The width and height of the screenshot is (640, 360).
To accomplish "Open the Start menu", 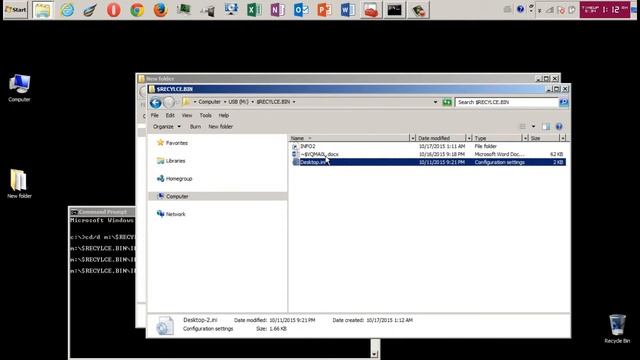I will [16, 9].
